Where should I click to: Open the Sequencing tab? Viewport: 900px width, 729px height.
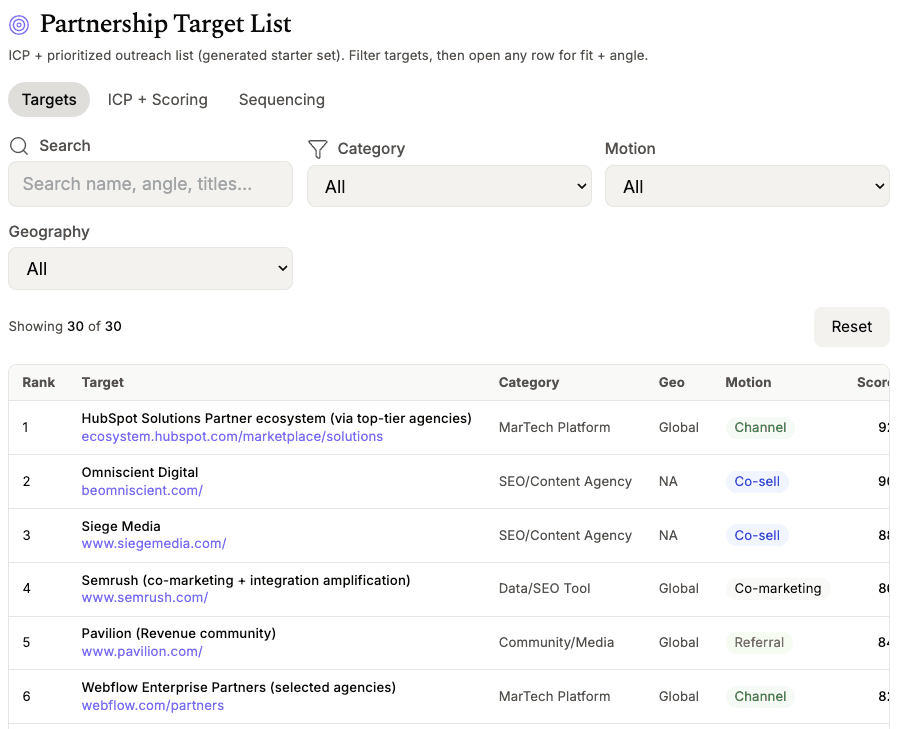tap(282, 100)
